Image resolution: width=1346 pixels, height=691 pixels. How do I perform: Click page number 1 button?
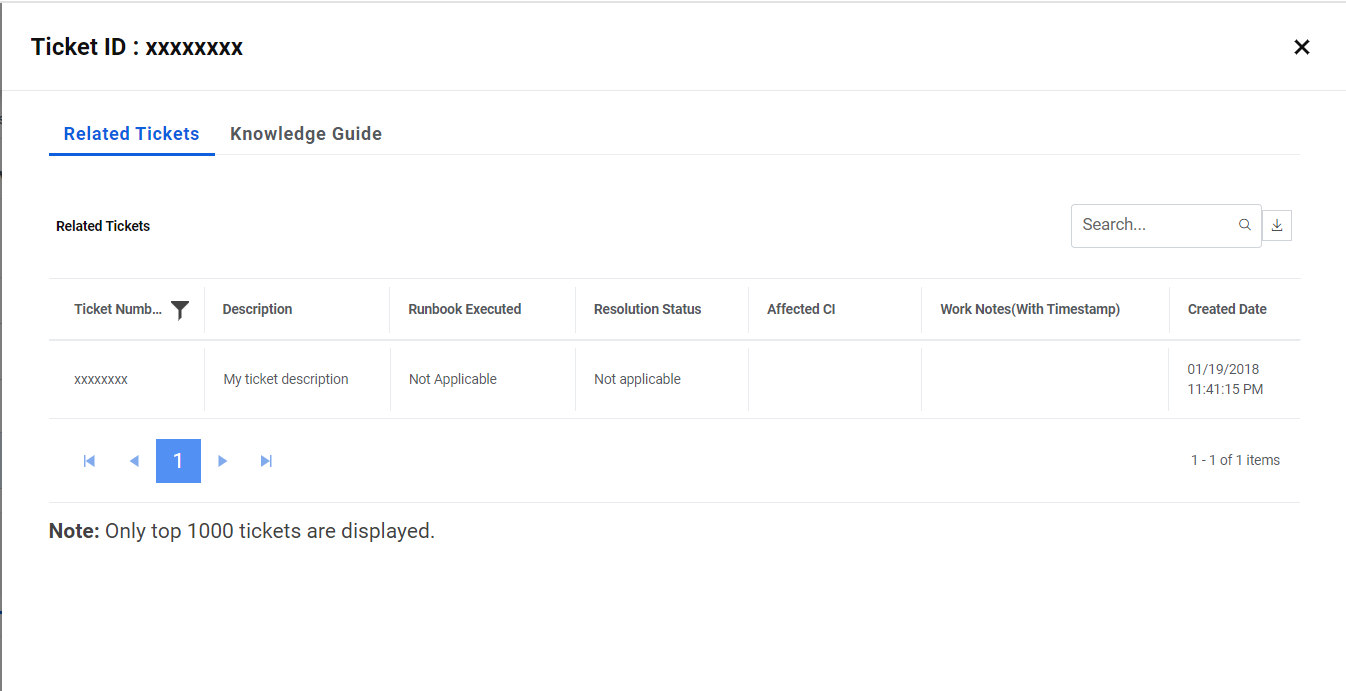[x=178, y=461]
